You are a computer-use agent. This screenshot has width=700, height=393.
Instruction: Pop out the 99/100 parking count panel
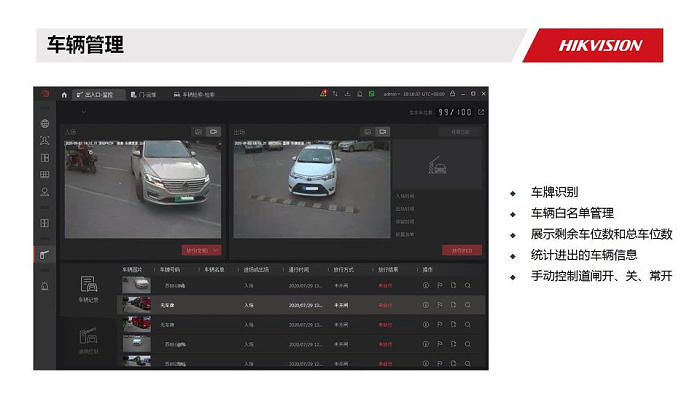pos(481,112)
